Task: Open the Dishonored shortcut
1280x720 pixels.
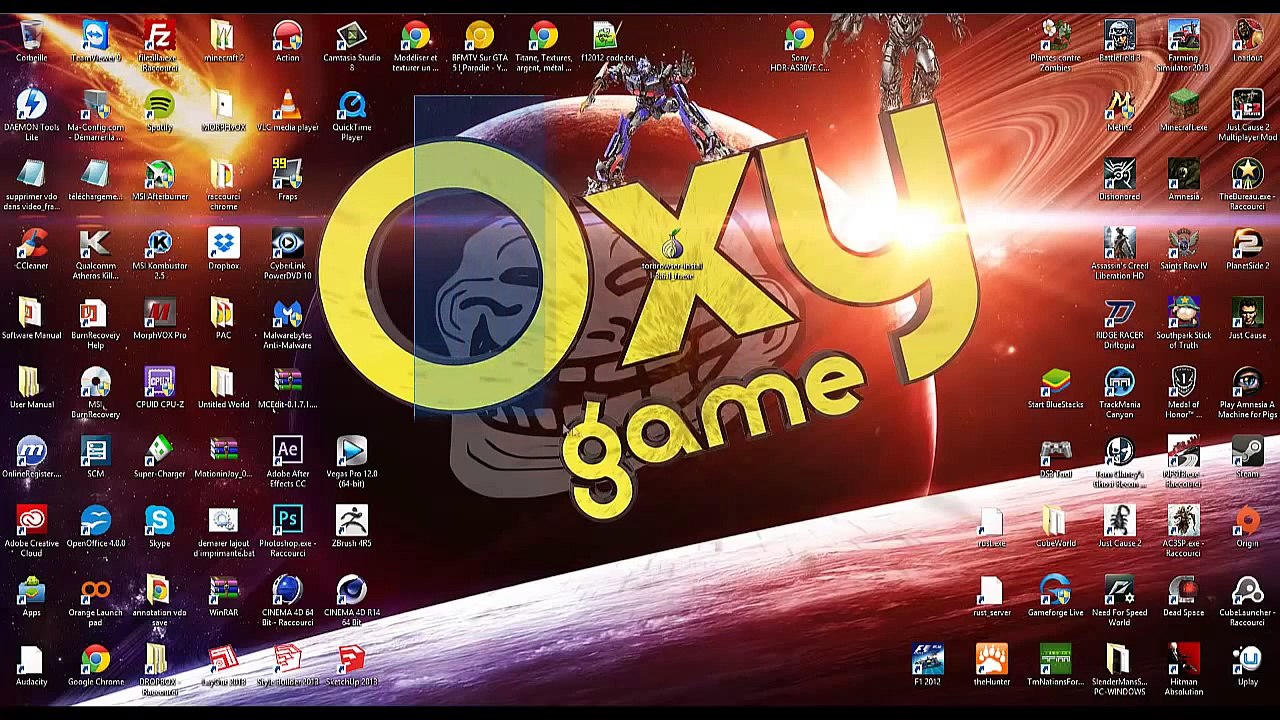Action: pyautogui.click(x=1119, y=175)
